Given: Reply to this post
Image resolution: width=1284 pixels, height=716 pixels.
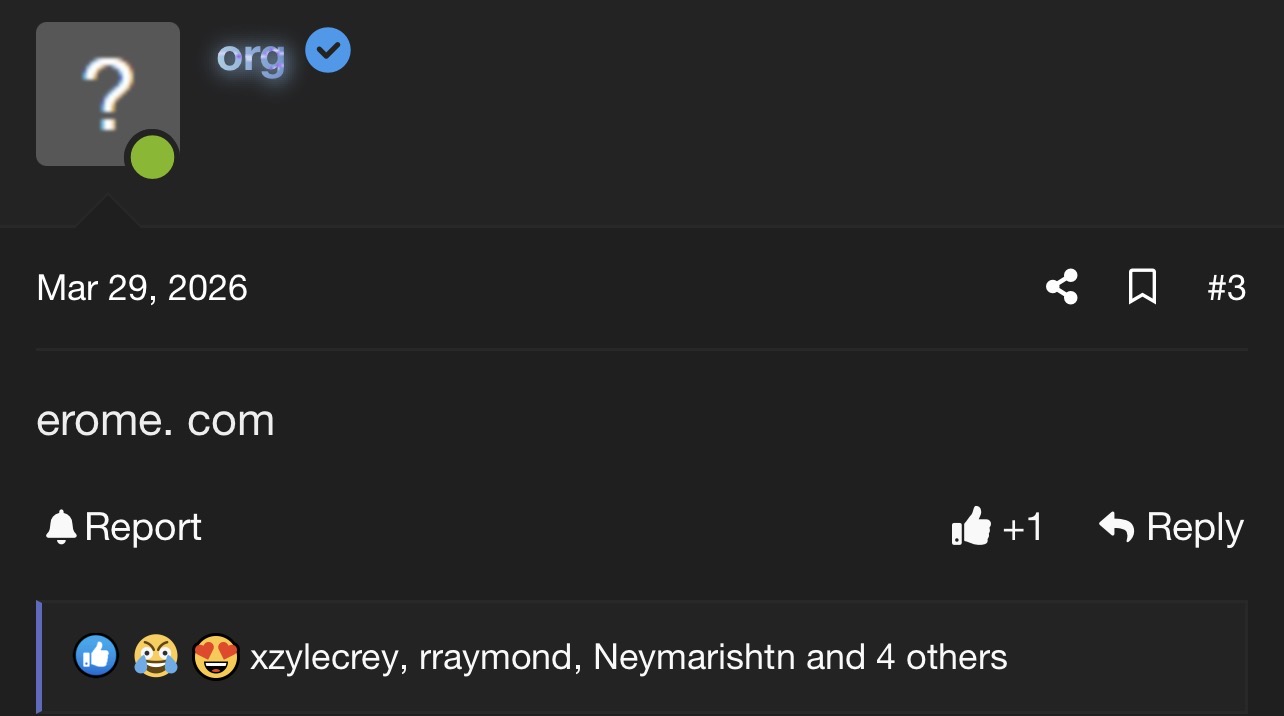Looking at the screenshot, I should tap(1194, 527).
